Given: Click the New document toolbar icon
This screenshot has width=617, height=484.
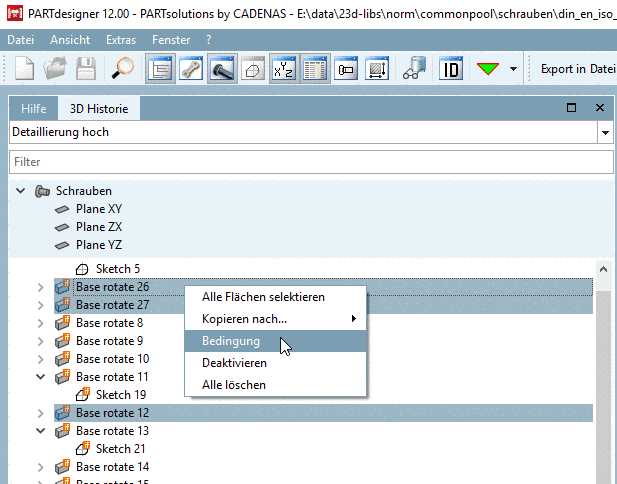Looking at the screenshot, I should [x=24, y=69].
